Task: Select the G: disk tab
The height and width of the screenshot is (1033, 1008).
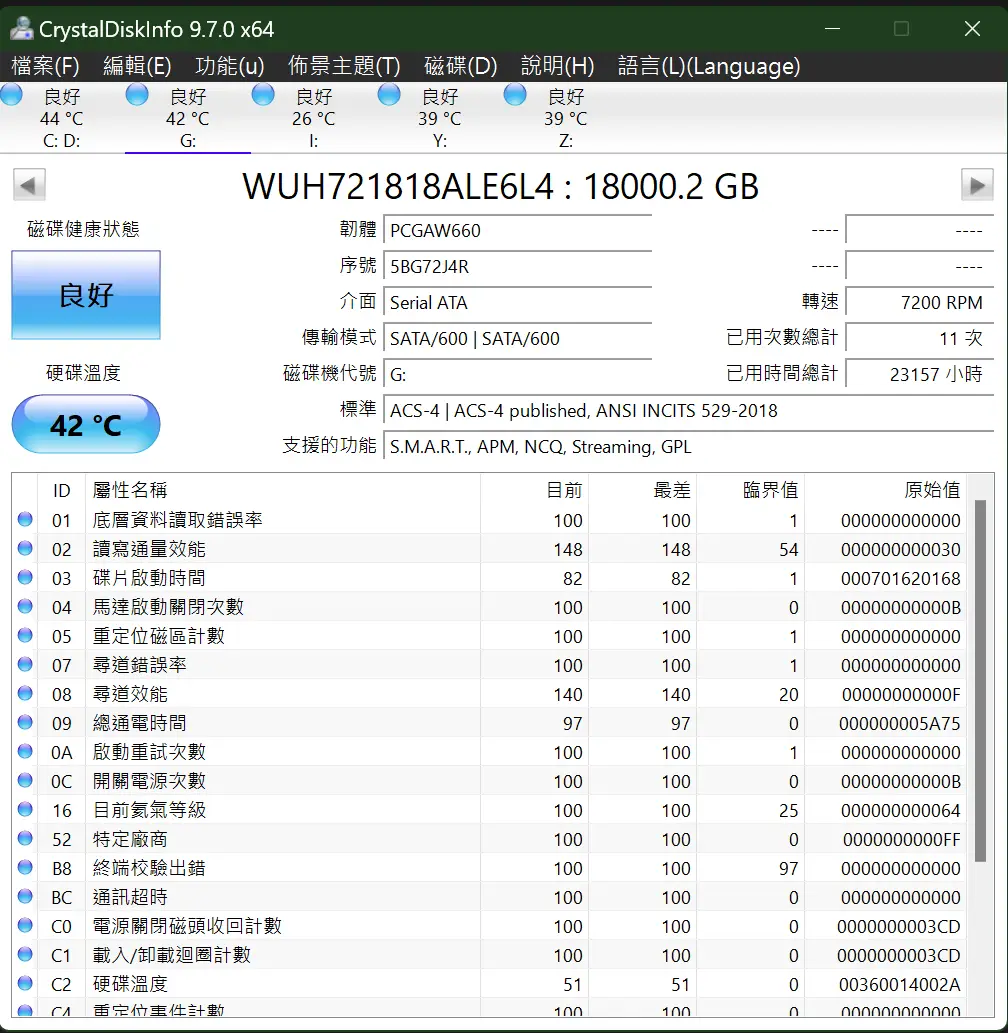Action: coord(188,119)
